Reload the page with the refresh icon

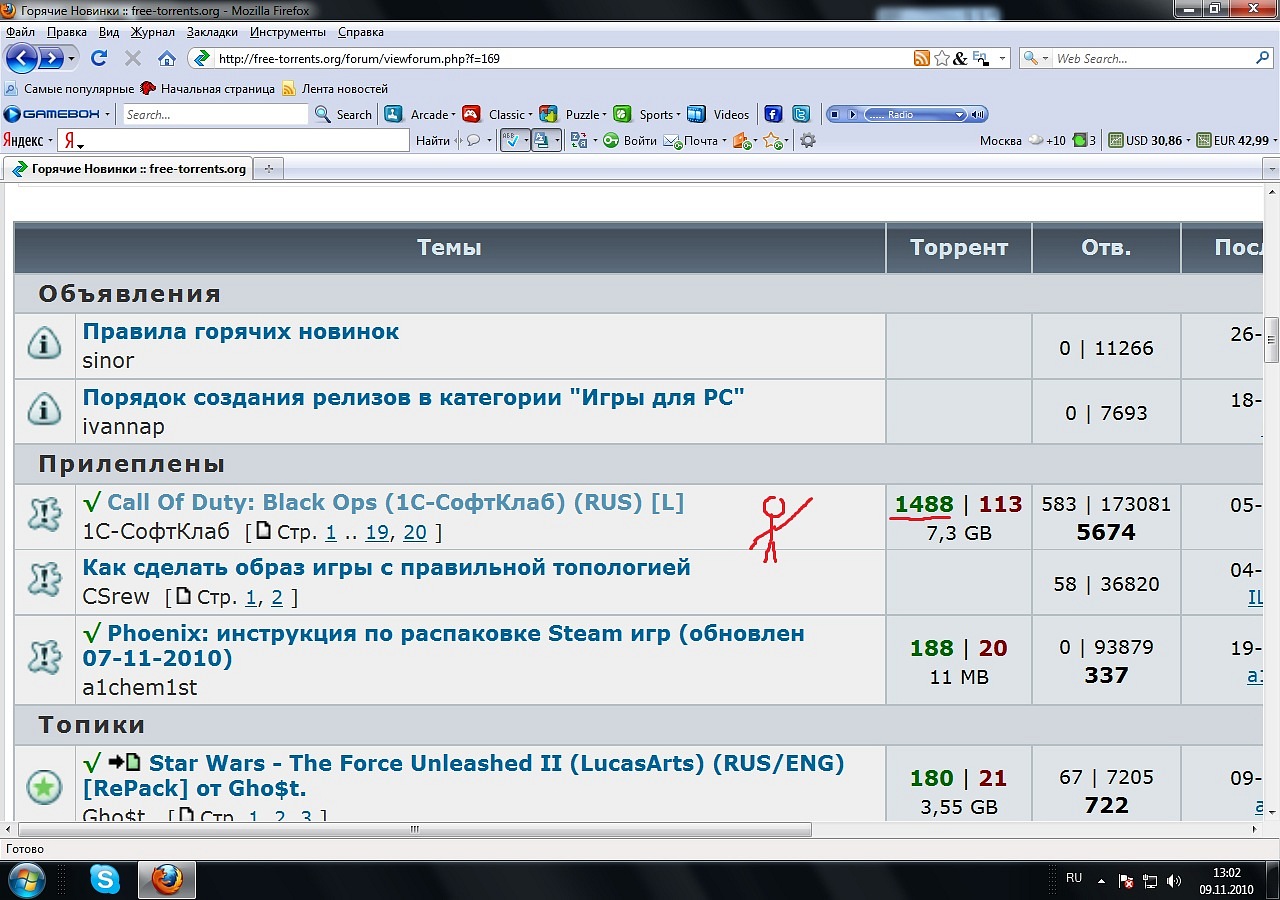click(99, 59)
